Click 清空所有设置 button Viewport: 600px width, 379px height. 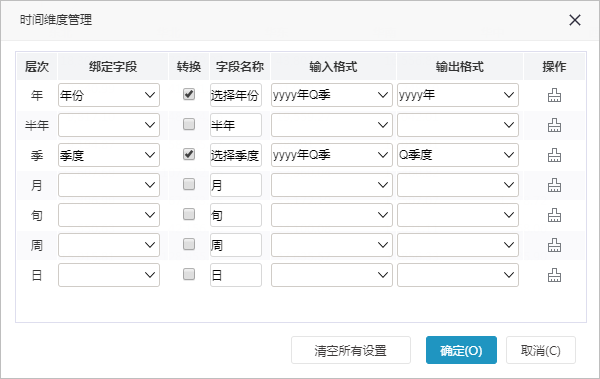[351, 350]
